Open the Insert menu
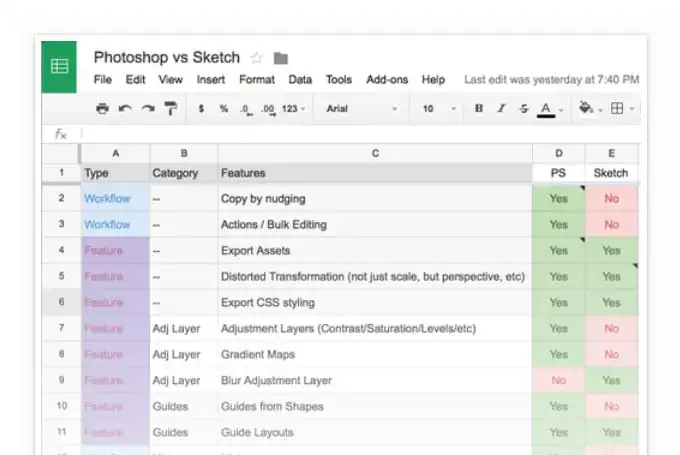Screen dimensions: 680x455 coord(211,80)
